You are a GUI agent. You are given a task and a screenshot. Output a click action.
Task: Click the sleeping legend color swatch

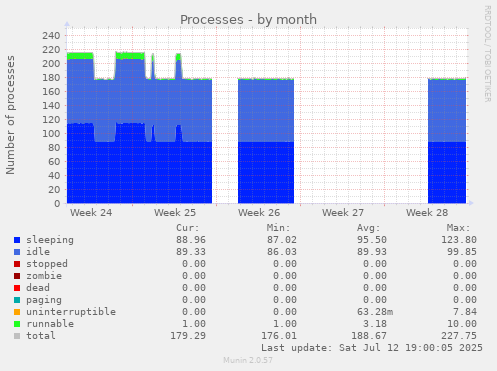(x=17, y=240)
